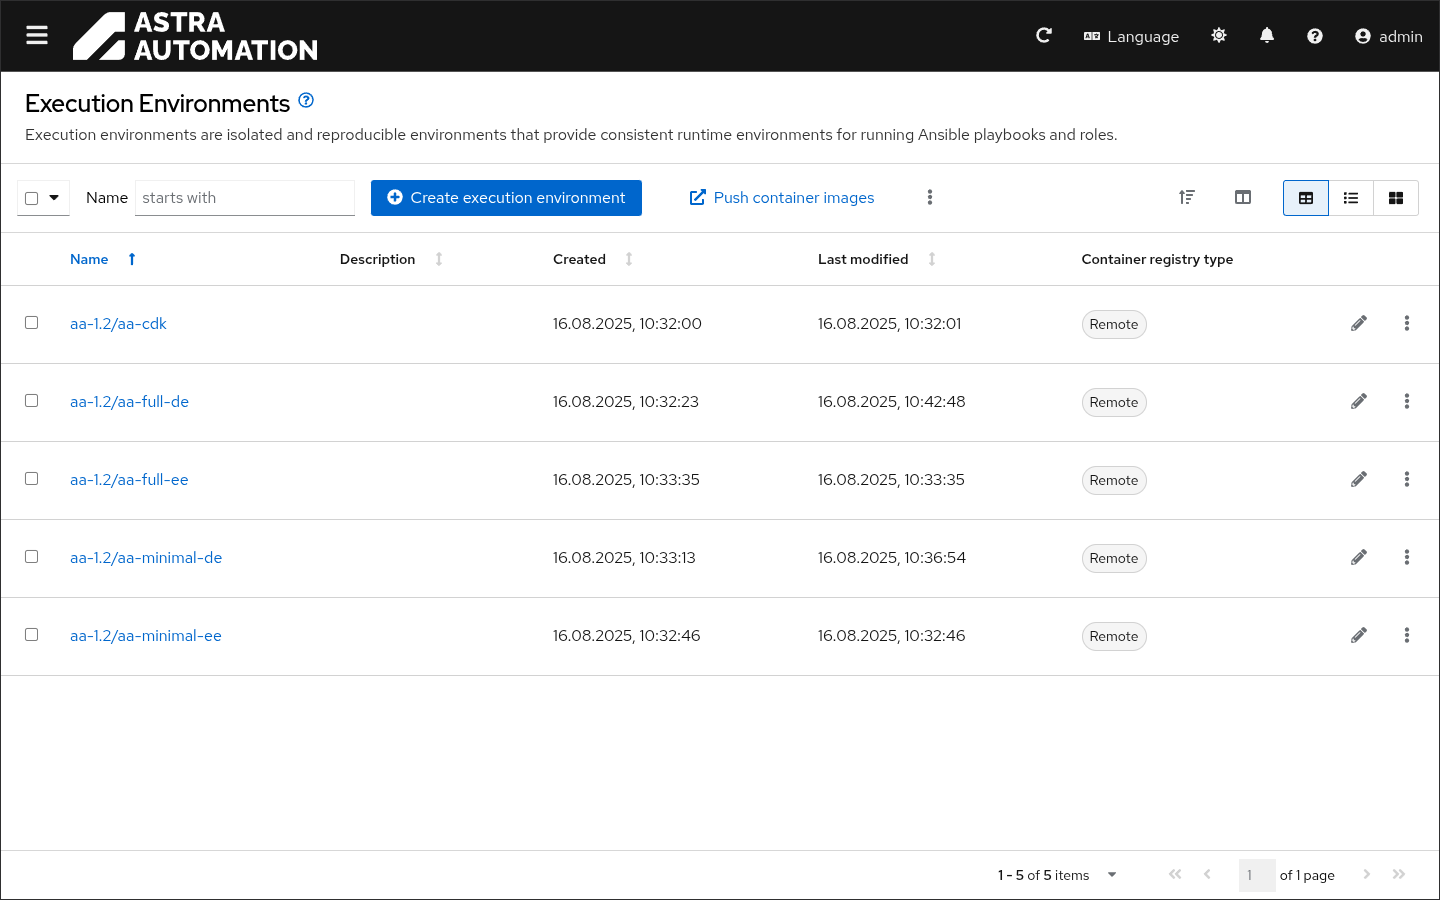Open the notifications bell
The width and height of the screenshot is (1440, 900).
tap(1266, 36)
